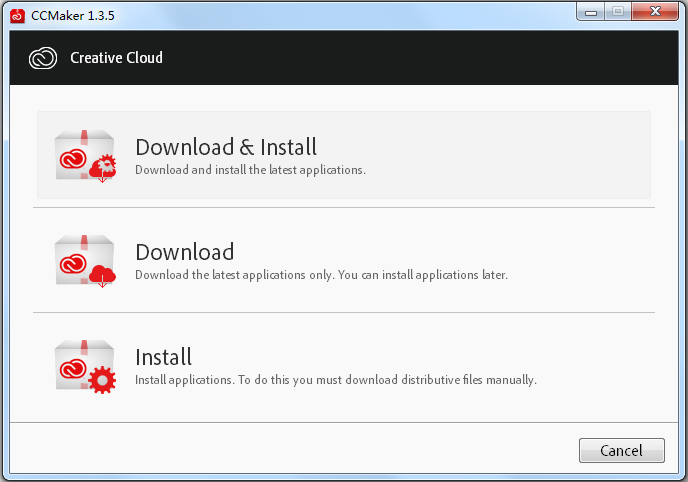Choose the "Download & Install" heading
This screenshot has width=688, height=482.
226,147
